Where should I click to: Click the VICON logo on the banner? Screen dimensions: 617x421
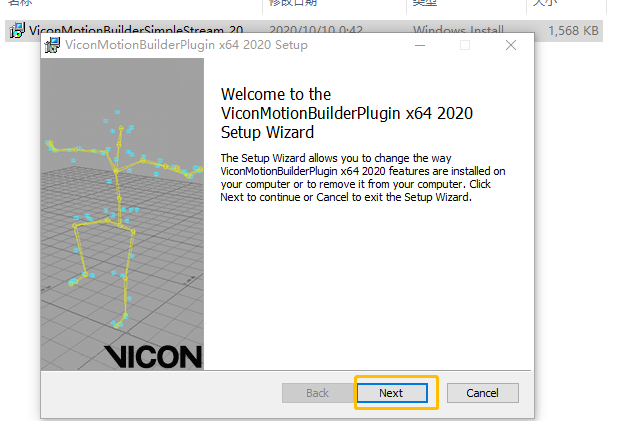tap(153, 356)
